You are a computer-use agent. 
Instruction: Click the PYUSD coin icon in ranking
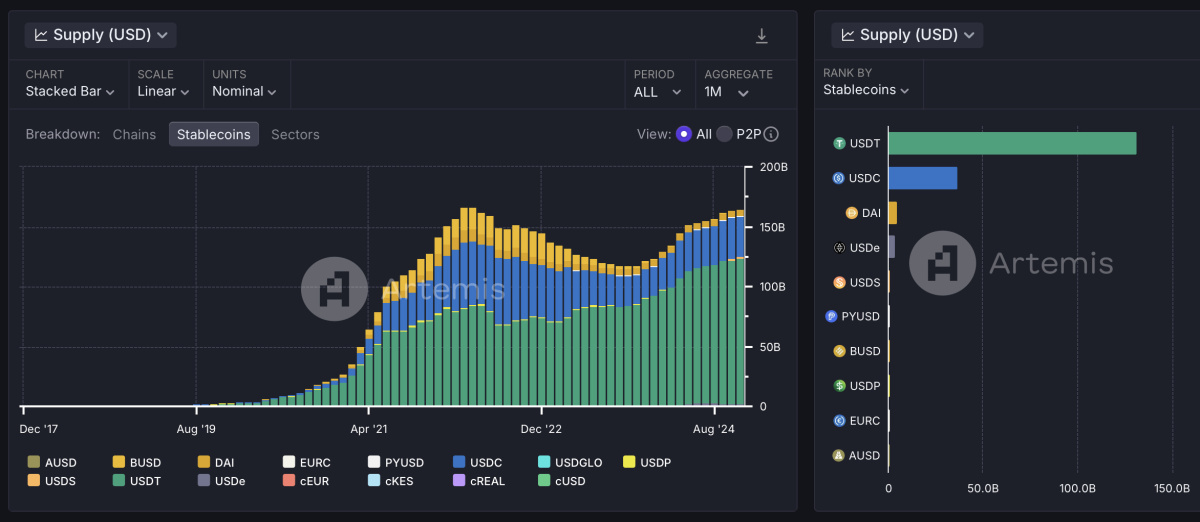pyautogui.click(x=831, y=317)
